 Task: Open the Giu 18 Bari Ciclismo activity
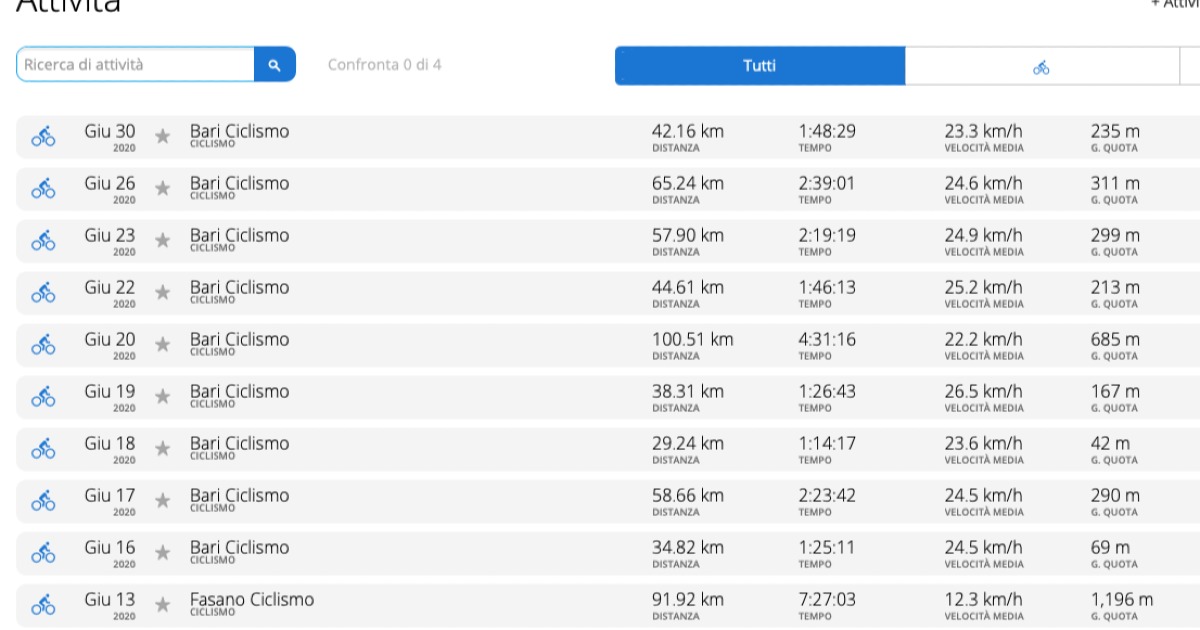[x=240, y=443]
